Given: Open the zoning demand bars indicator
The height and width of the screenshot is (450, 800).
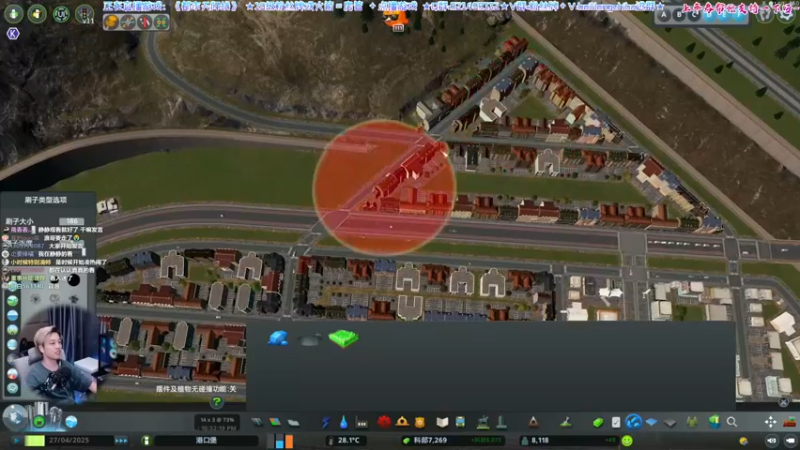Looking at the screenshot, I should pyautogui.click(x=281, y=440).
